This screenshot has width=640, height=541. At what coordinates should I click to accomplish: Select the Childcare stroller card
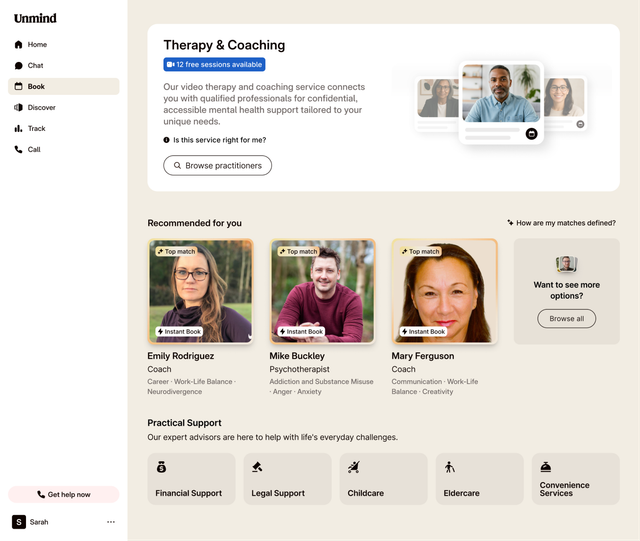(x=383, y=478)
